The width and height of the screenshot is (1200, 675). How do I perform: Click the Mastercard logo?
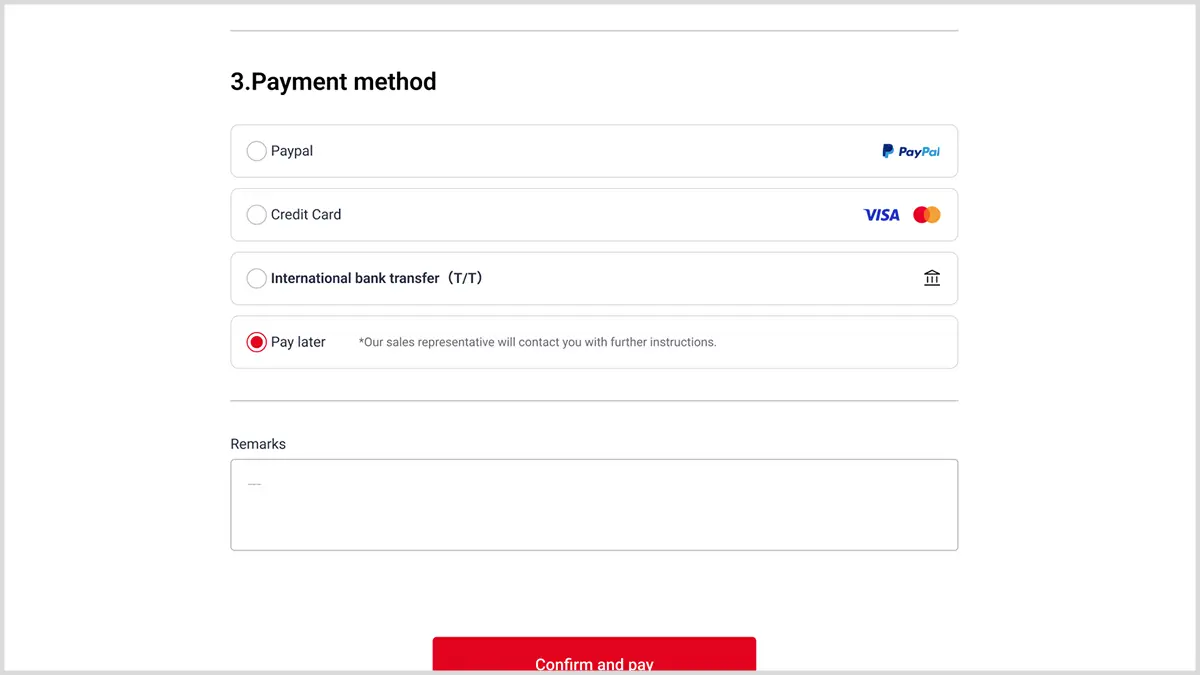click(927, 215)
